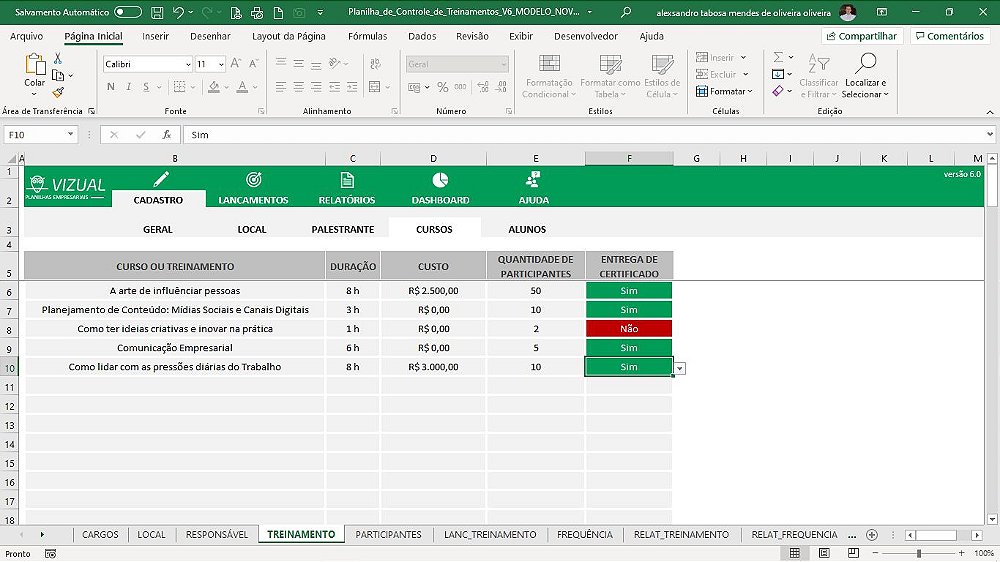Click the Undo arrow icon
Viewport: 1000px width, 562px height.
[x=179, y=12]
